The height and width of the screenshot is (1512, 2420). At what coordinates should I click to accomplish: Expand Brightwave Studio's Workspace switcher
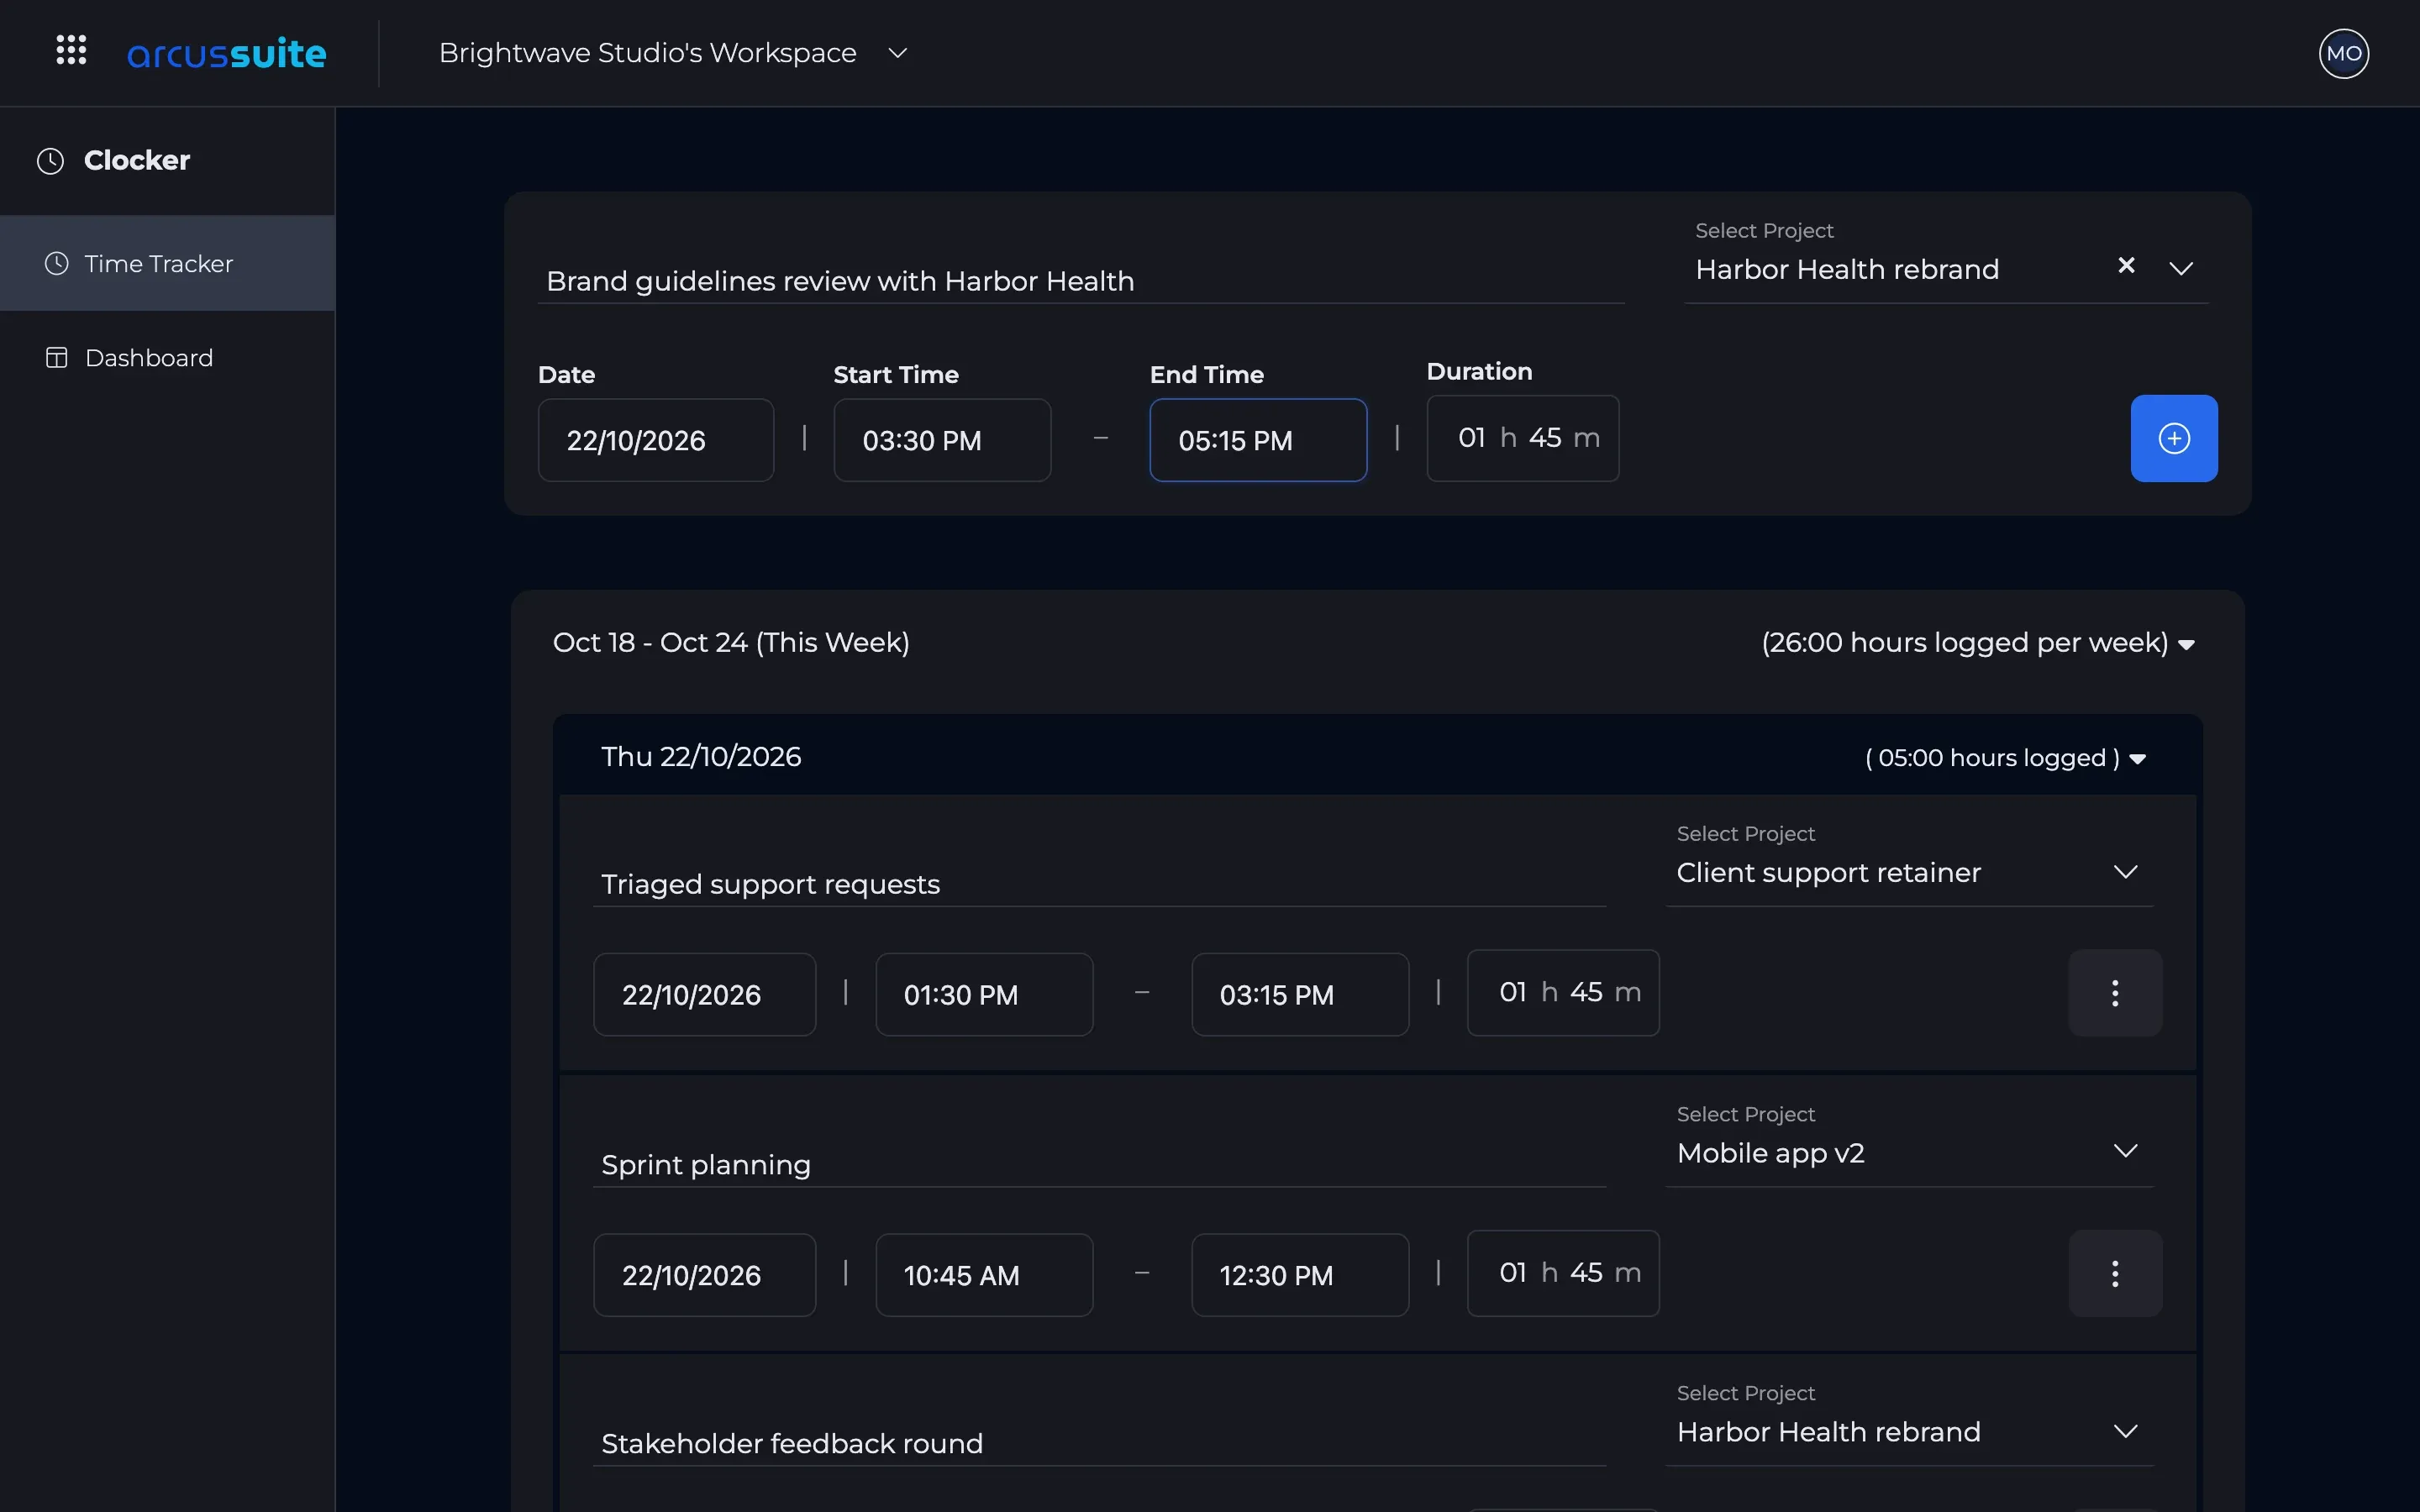[x=897, y=53]
